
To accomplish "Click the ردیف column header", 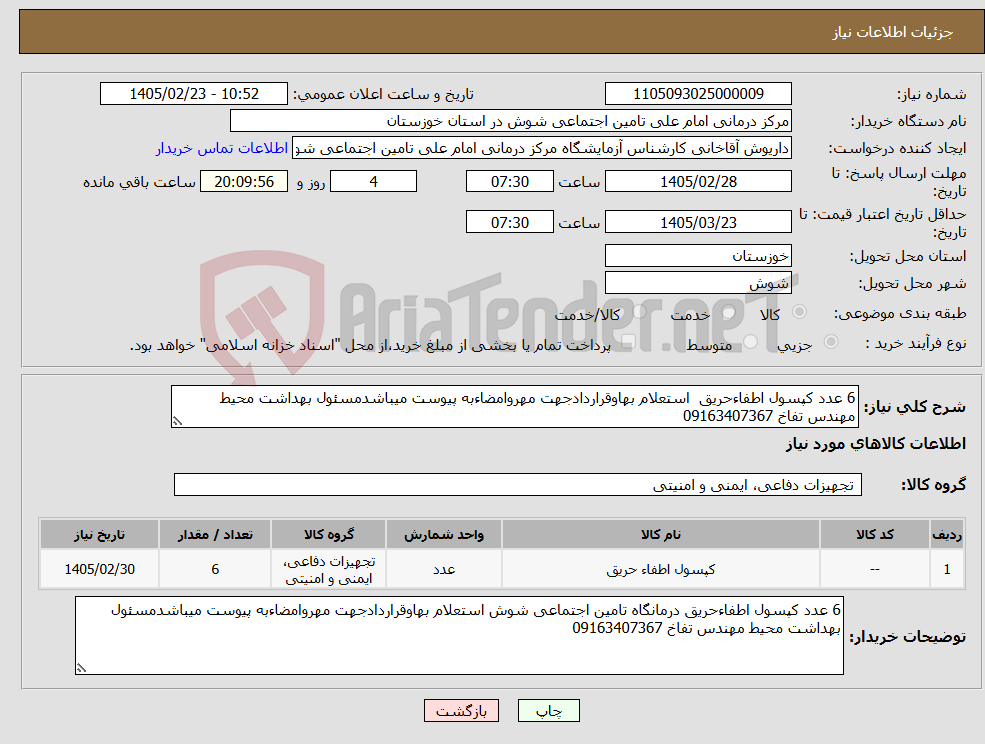I will coord(947,534).
